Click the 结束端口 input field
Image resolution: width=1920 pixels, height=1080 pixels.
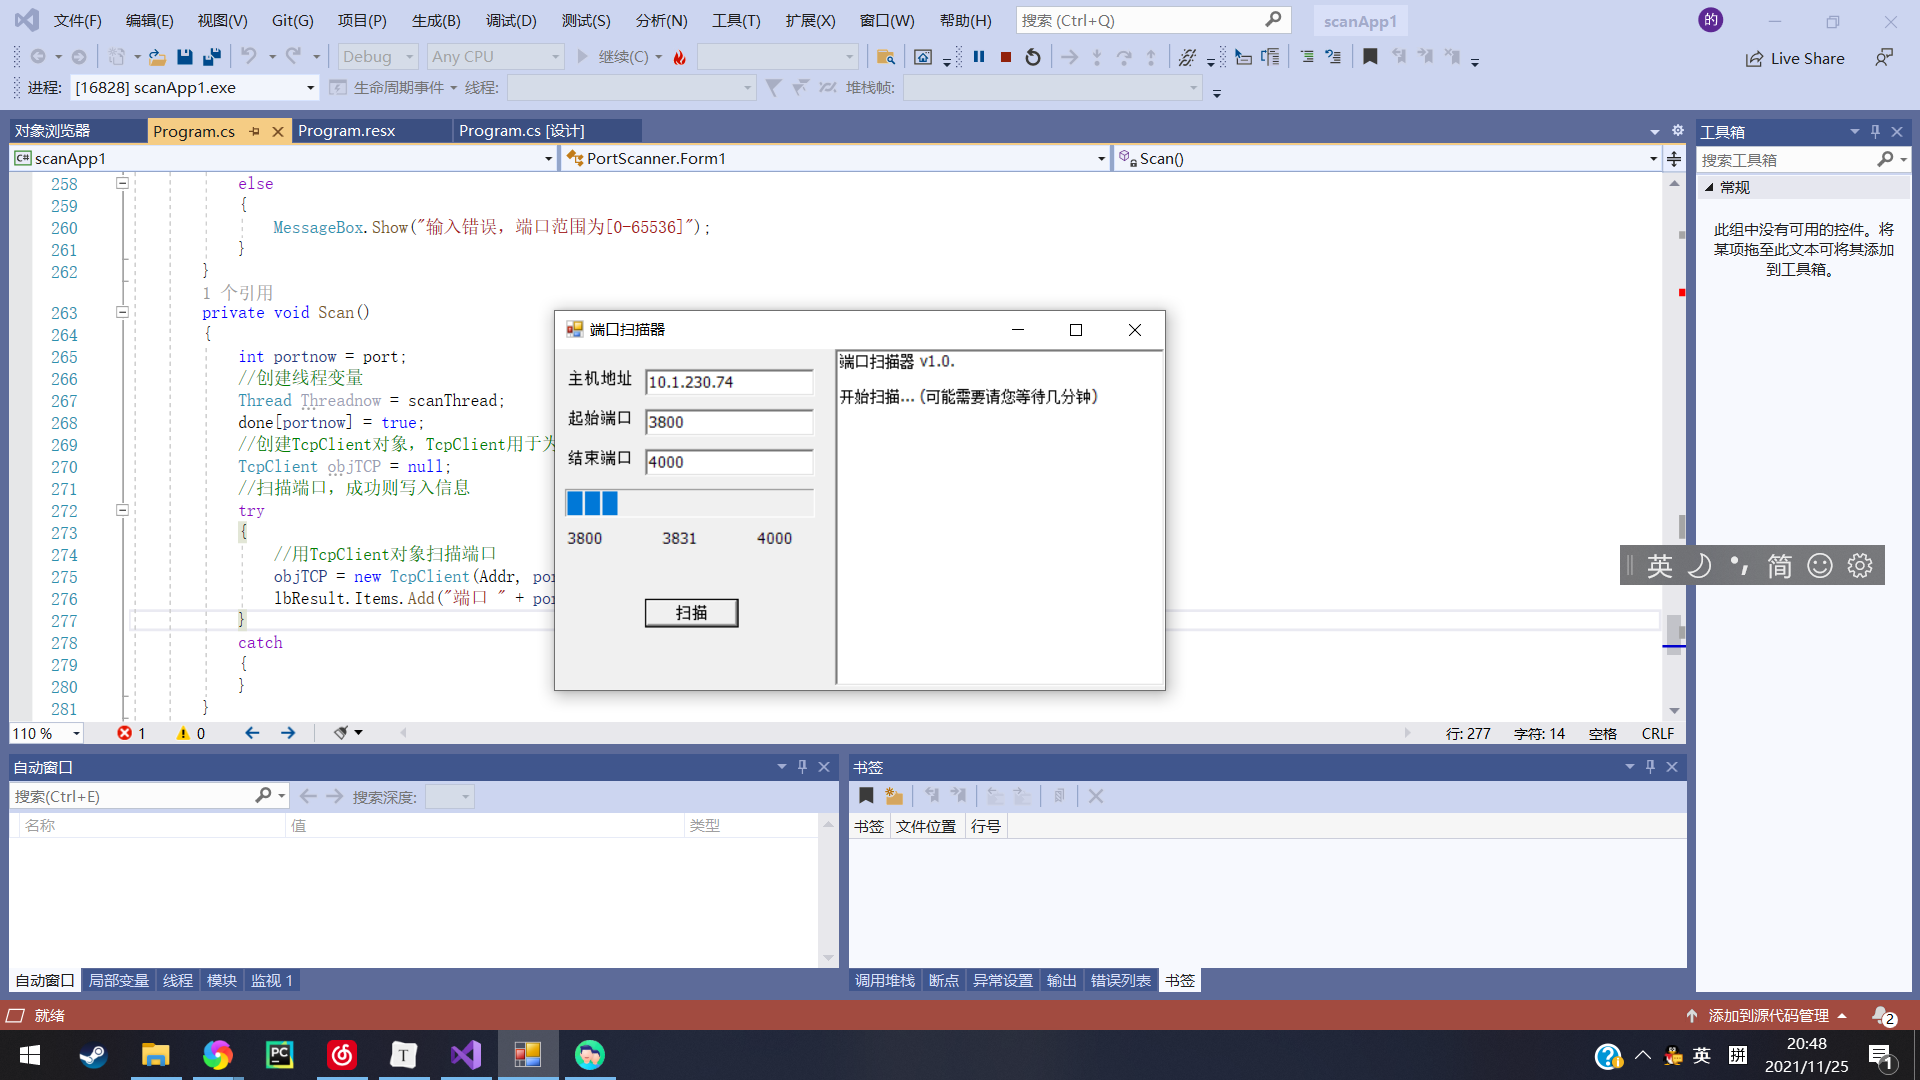729,462
